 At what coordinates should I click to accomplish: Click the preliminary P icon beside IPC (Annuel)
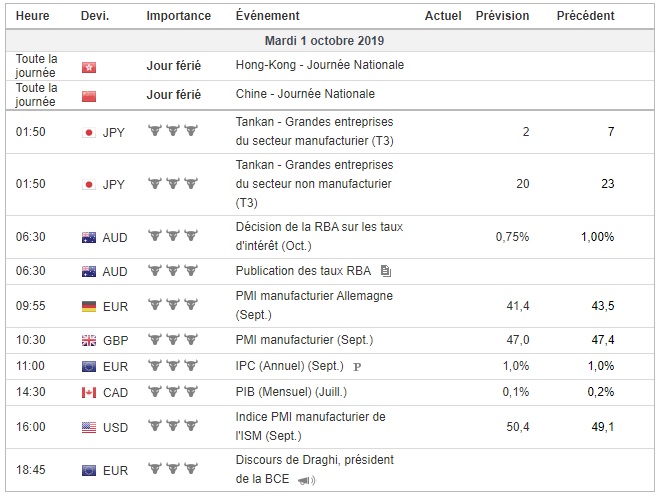click(357, 367)
